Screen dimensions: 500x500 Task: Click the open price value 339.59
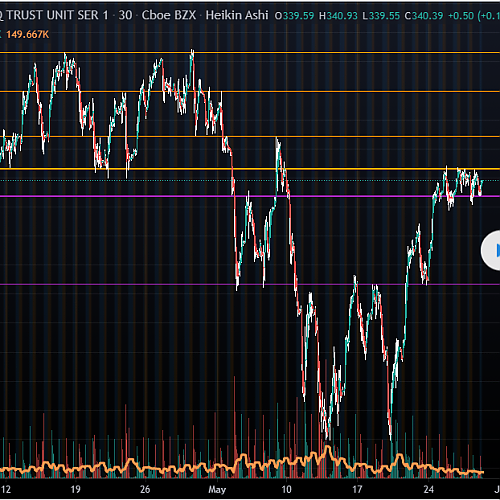(x=298, y=16)
